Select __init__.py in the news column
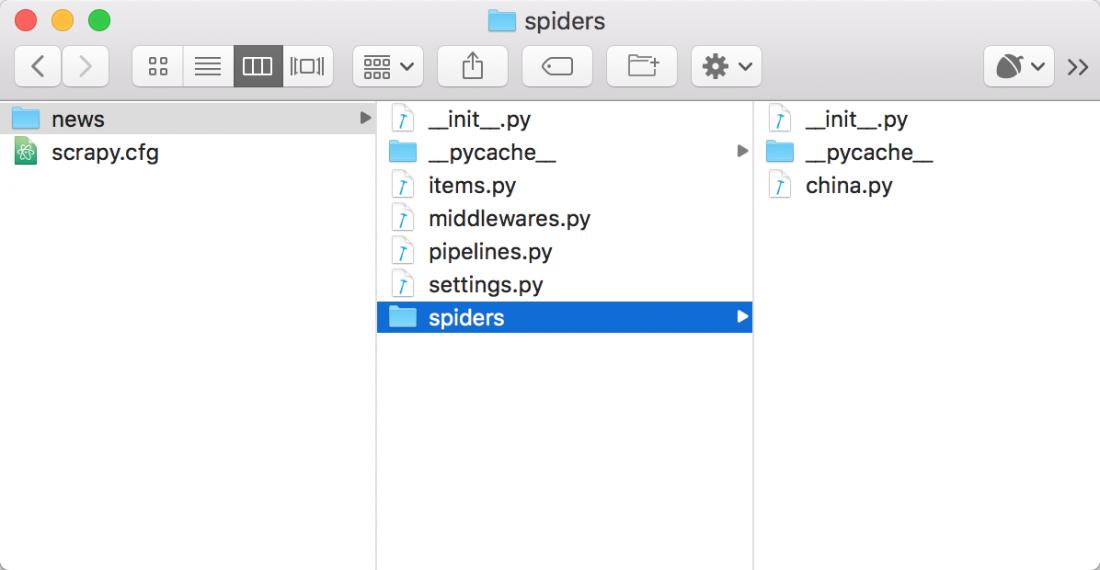Viewport: 1100px width, 570px height. [564, 119]
